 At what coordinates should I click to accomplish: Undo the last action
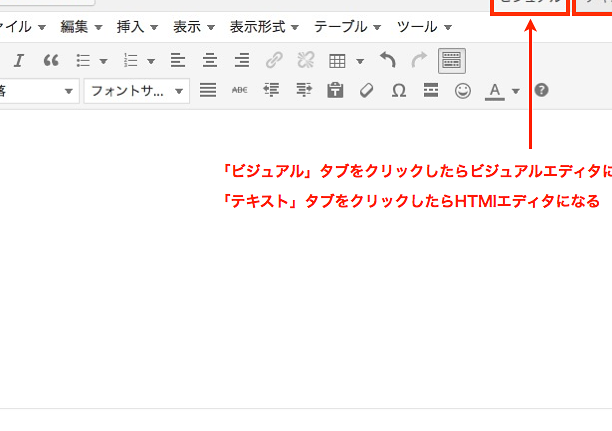point(388,61)
